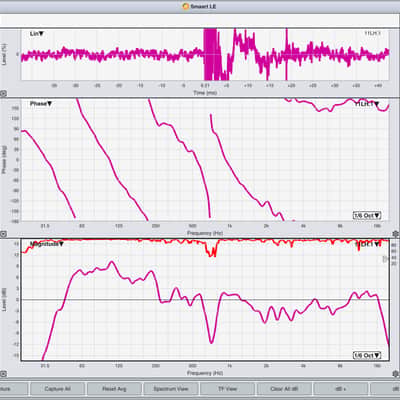Switch to TF View
The width and height of the screenshot is (400, 400).
227,389
